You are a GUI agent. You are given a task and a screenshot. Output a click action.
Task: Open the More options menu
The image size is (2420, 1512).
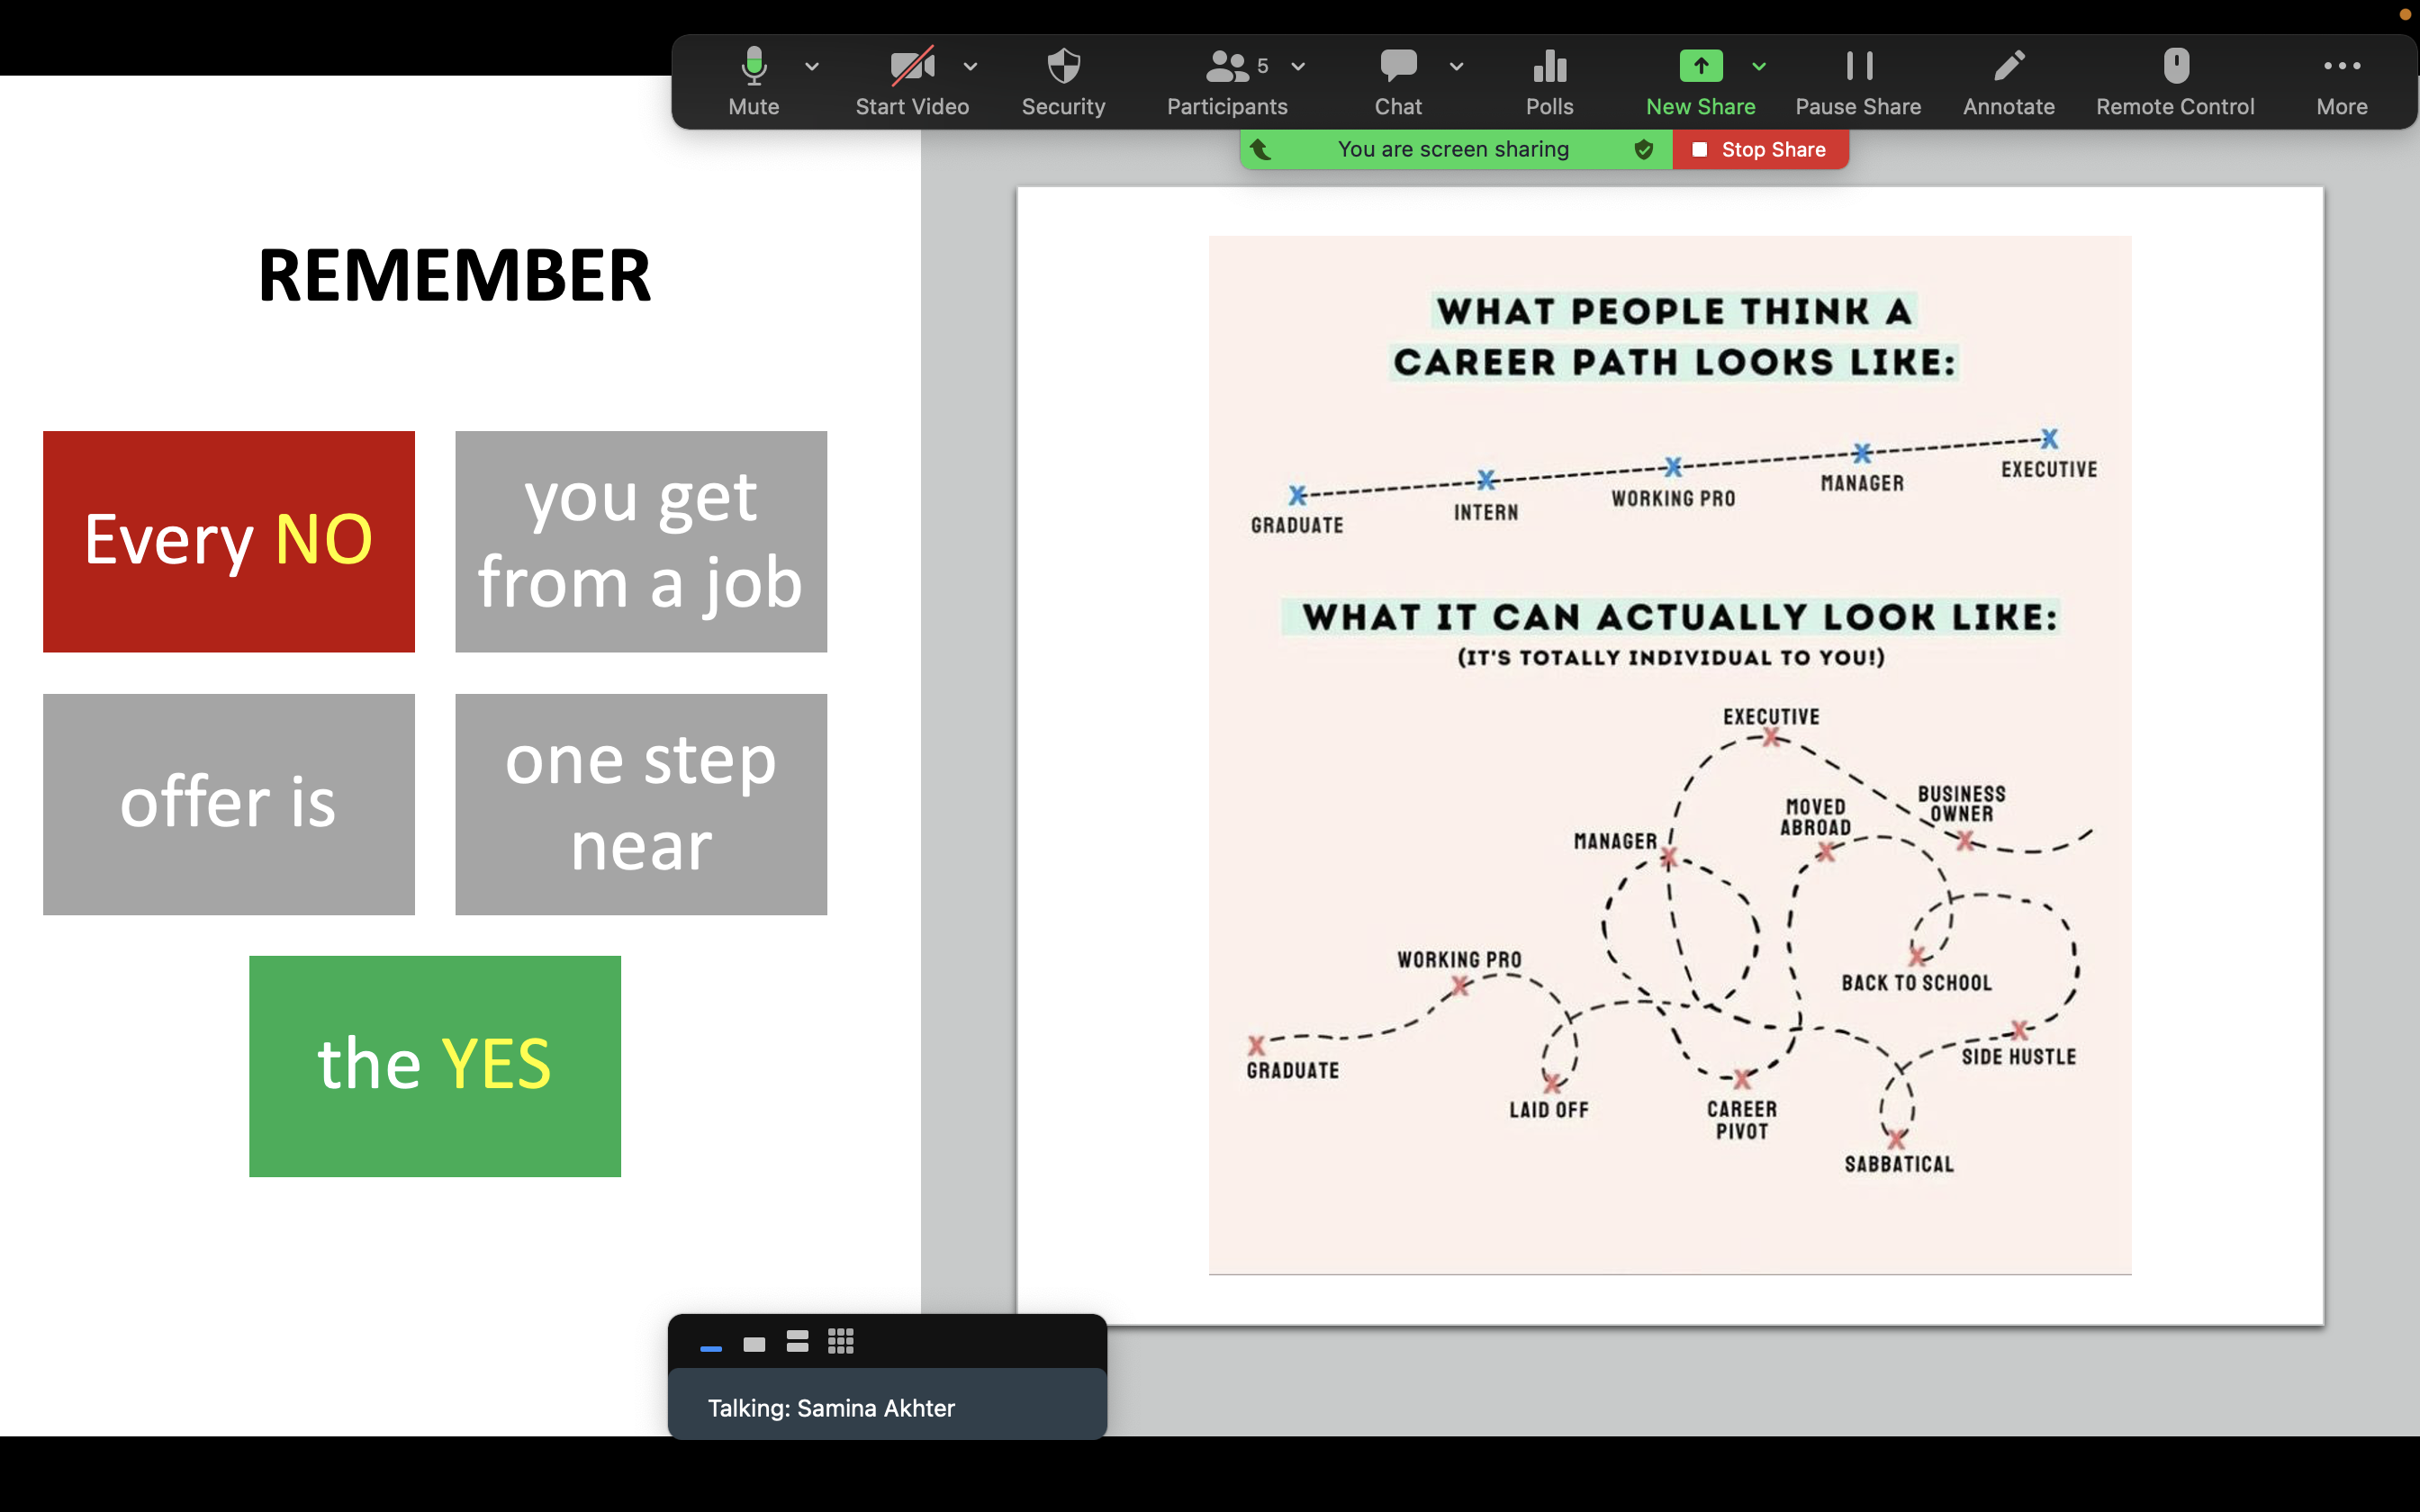coord(2341,80)
